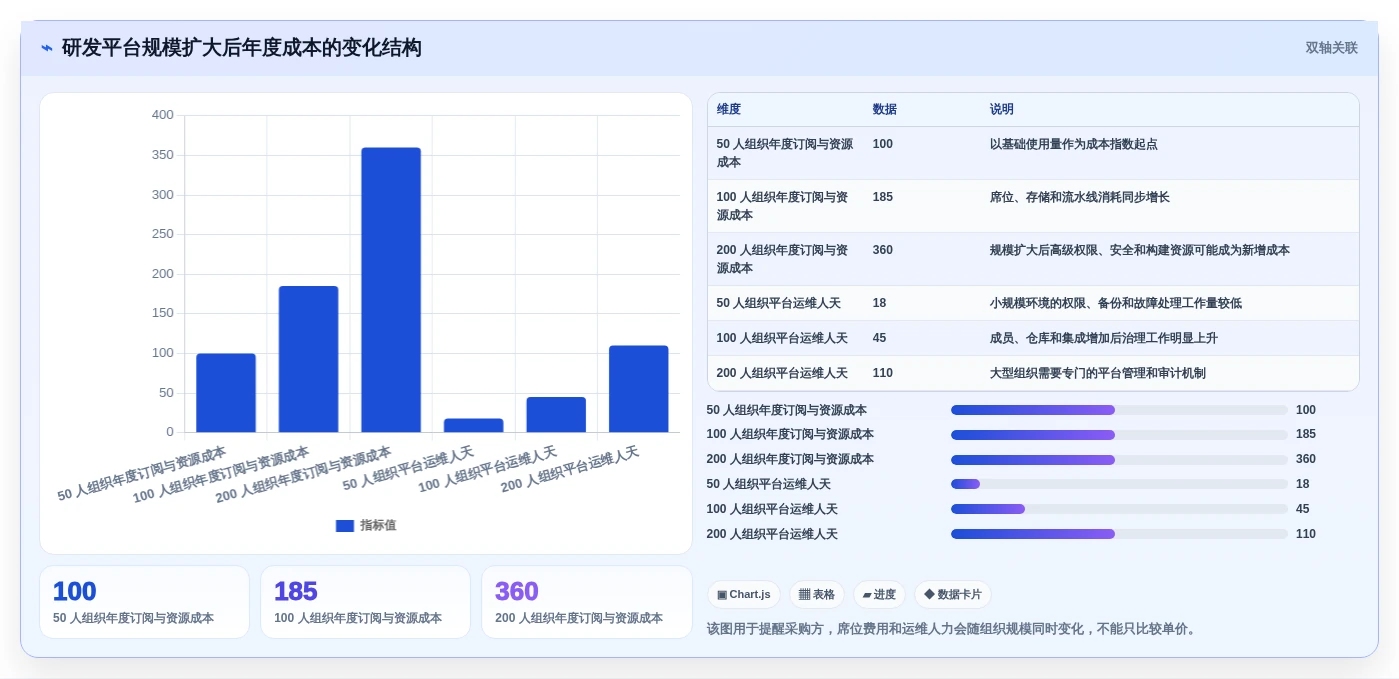This screenshot has width=1399, height=679.
Task: Click progress bar for 50 人组织年度订阅与资源成本
Action: coord(1119,410)
